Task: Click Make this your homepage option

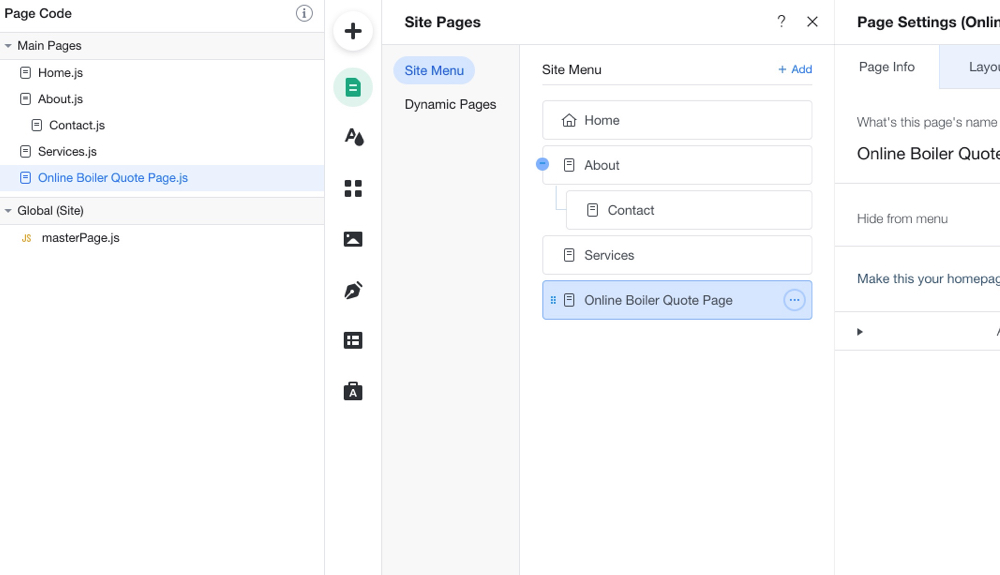Action: tap(928, 279)
